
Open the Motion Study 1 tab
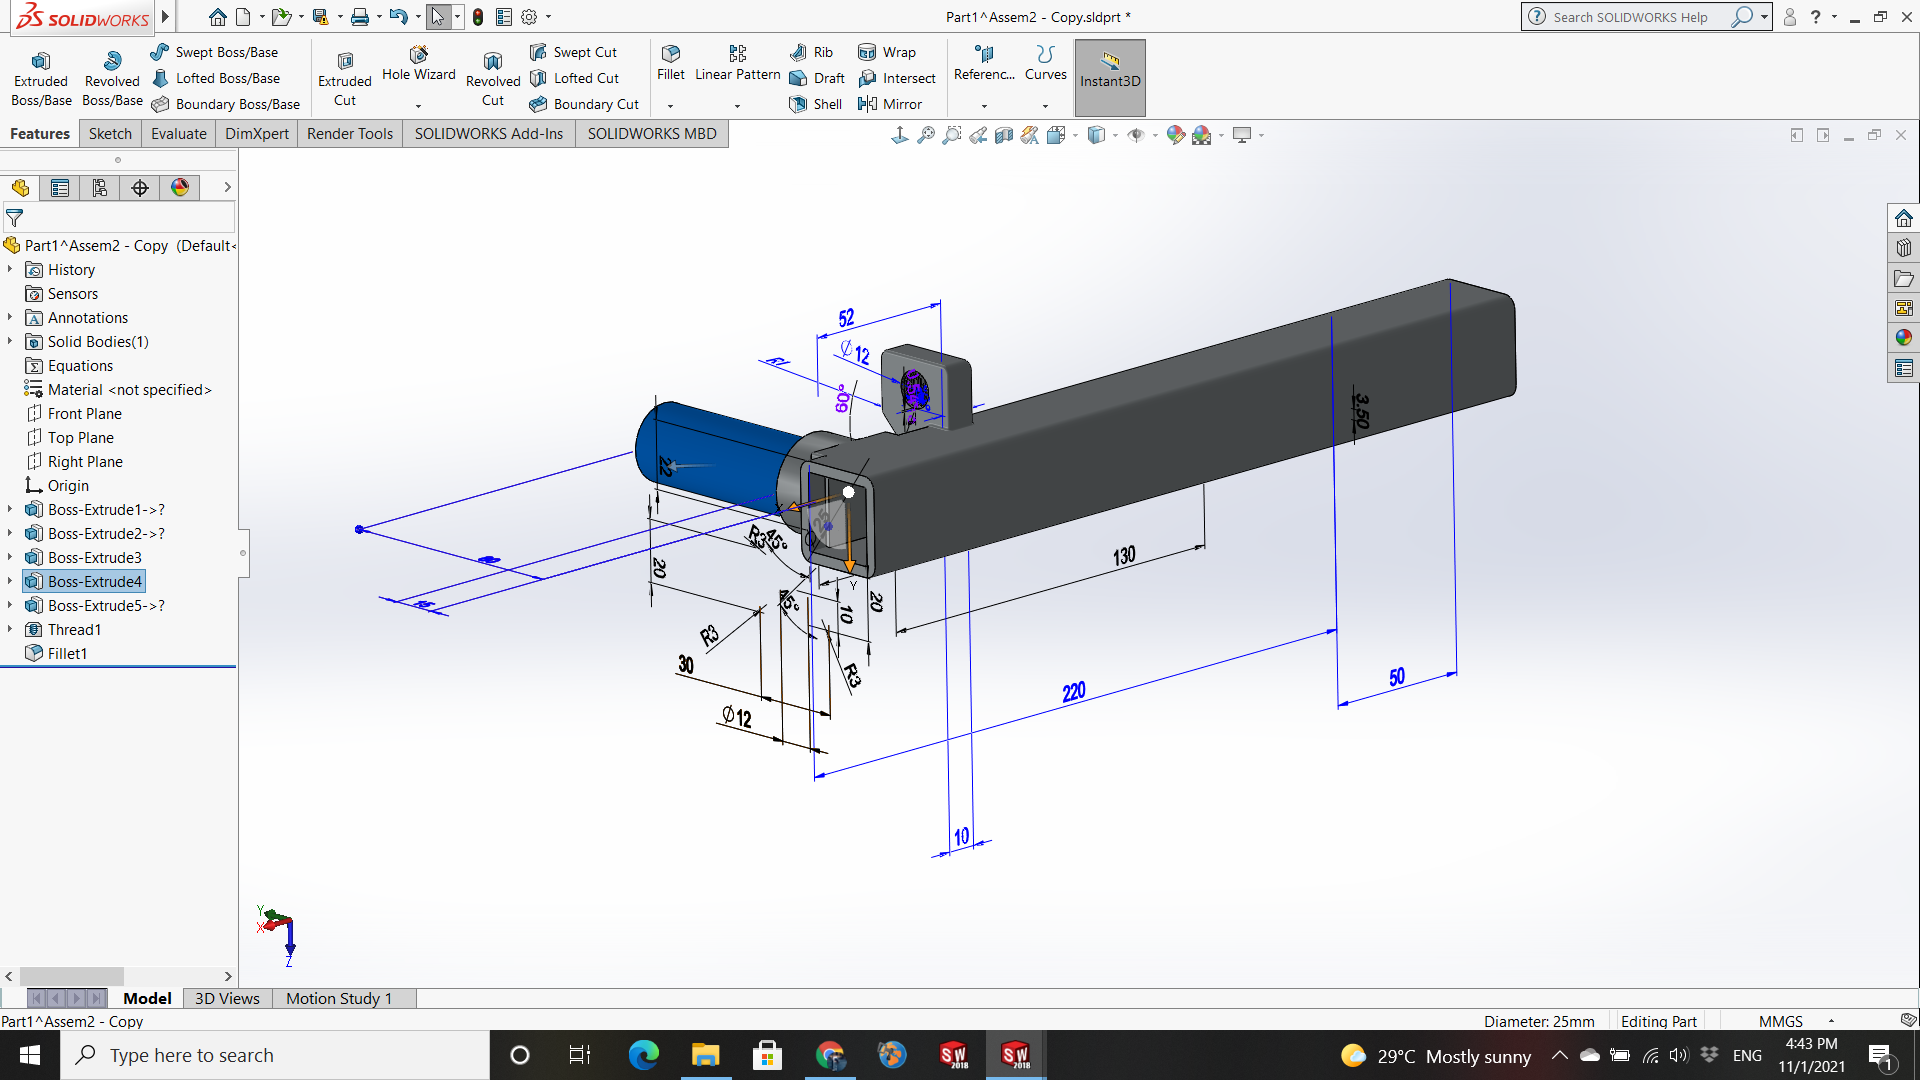tap(338, 998)
